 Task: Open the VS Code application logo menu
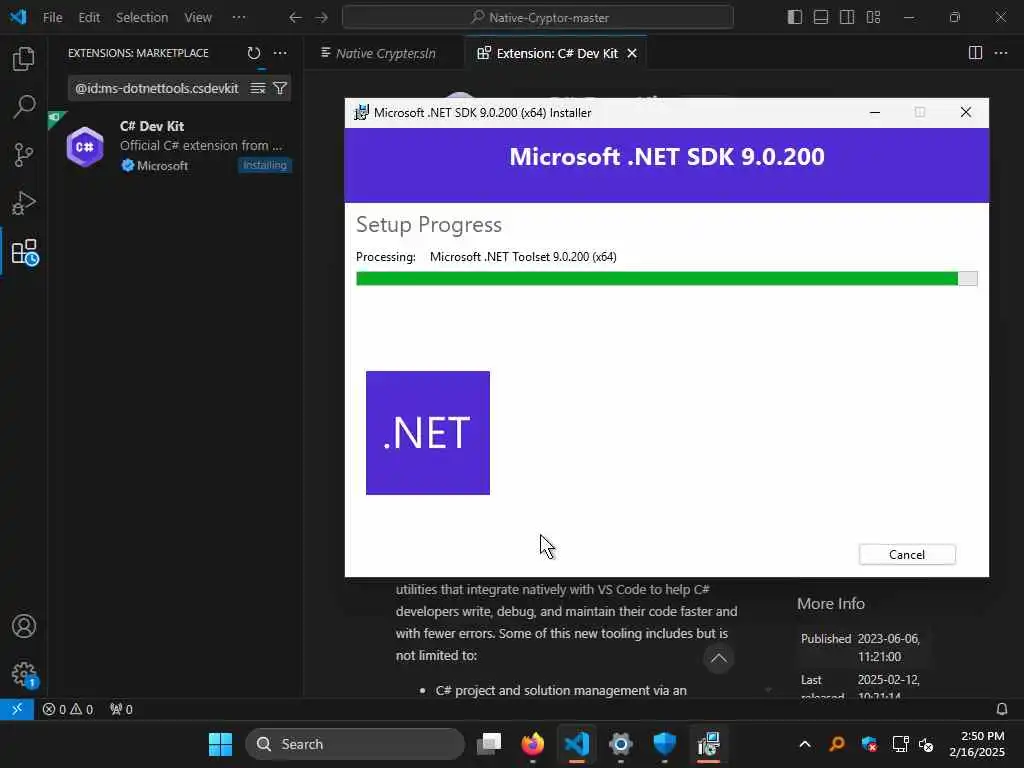pos(18,17)
